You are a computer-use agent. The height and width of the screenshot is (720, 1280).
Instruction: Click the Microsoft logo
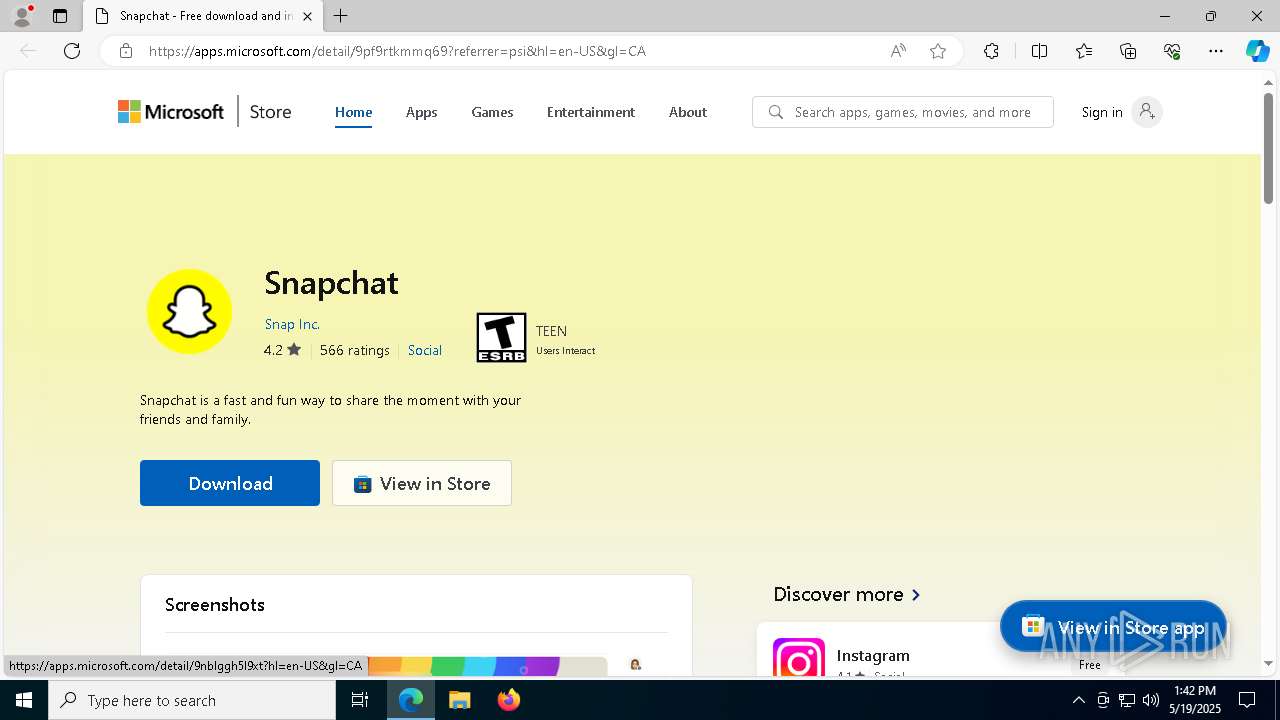click(171, 112)
